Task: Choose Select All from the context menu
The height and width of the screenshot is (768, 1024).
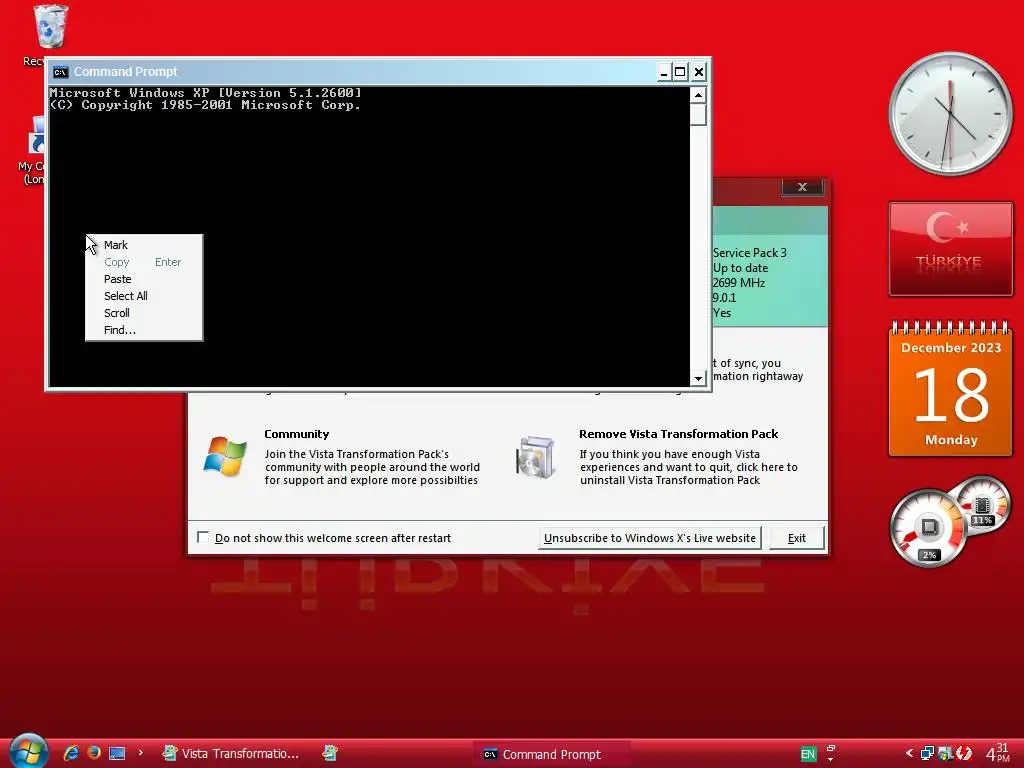Action: point(144,296)
